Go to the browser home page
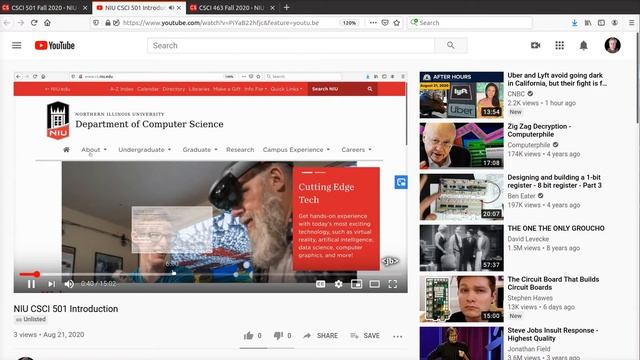Image resolution: width=640 pixels, height=360 pixels. coord(47,23)
